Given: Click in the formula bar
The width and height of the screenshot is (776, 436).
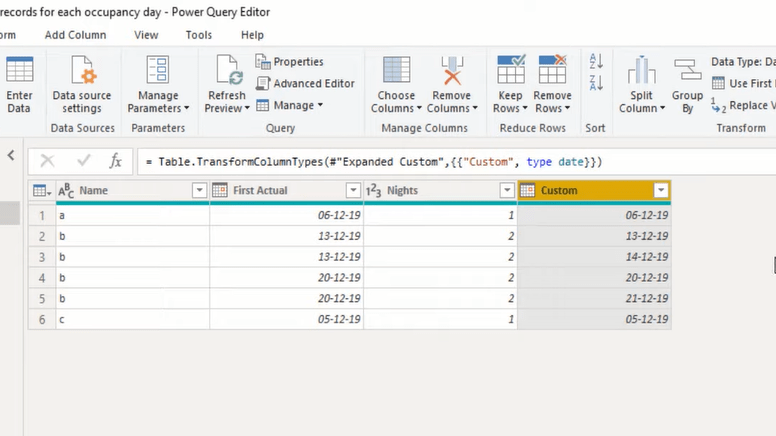Looking at the screenshot, I should [x=456, y=162].
